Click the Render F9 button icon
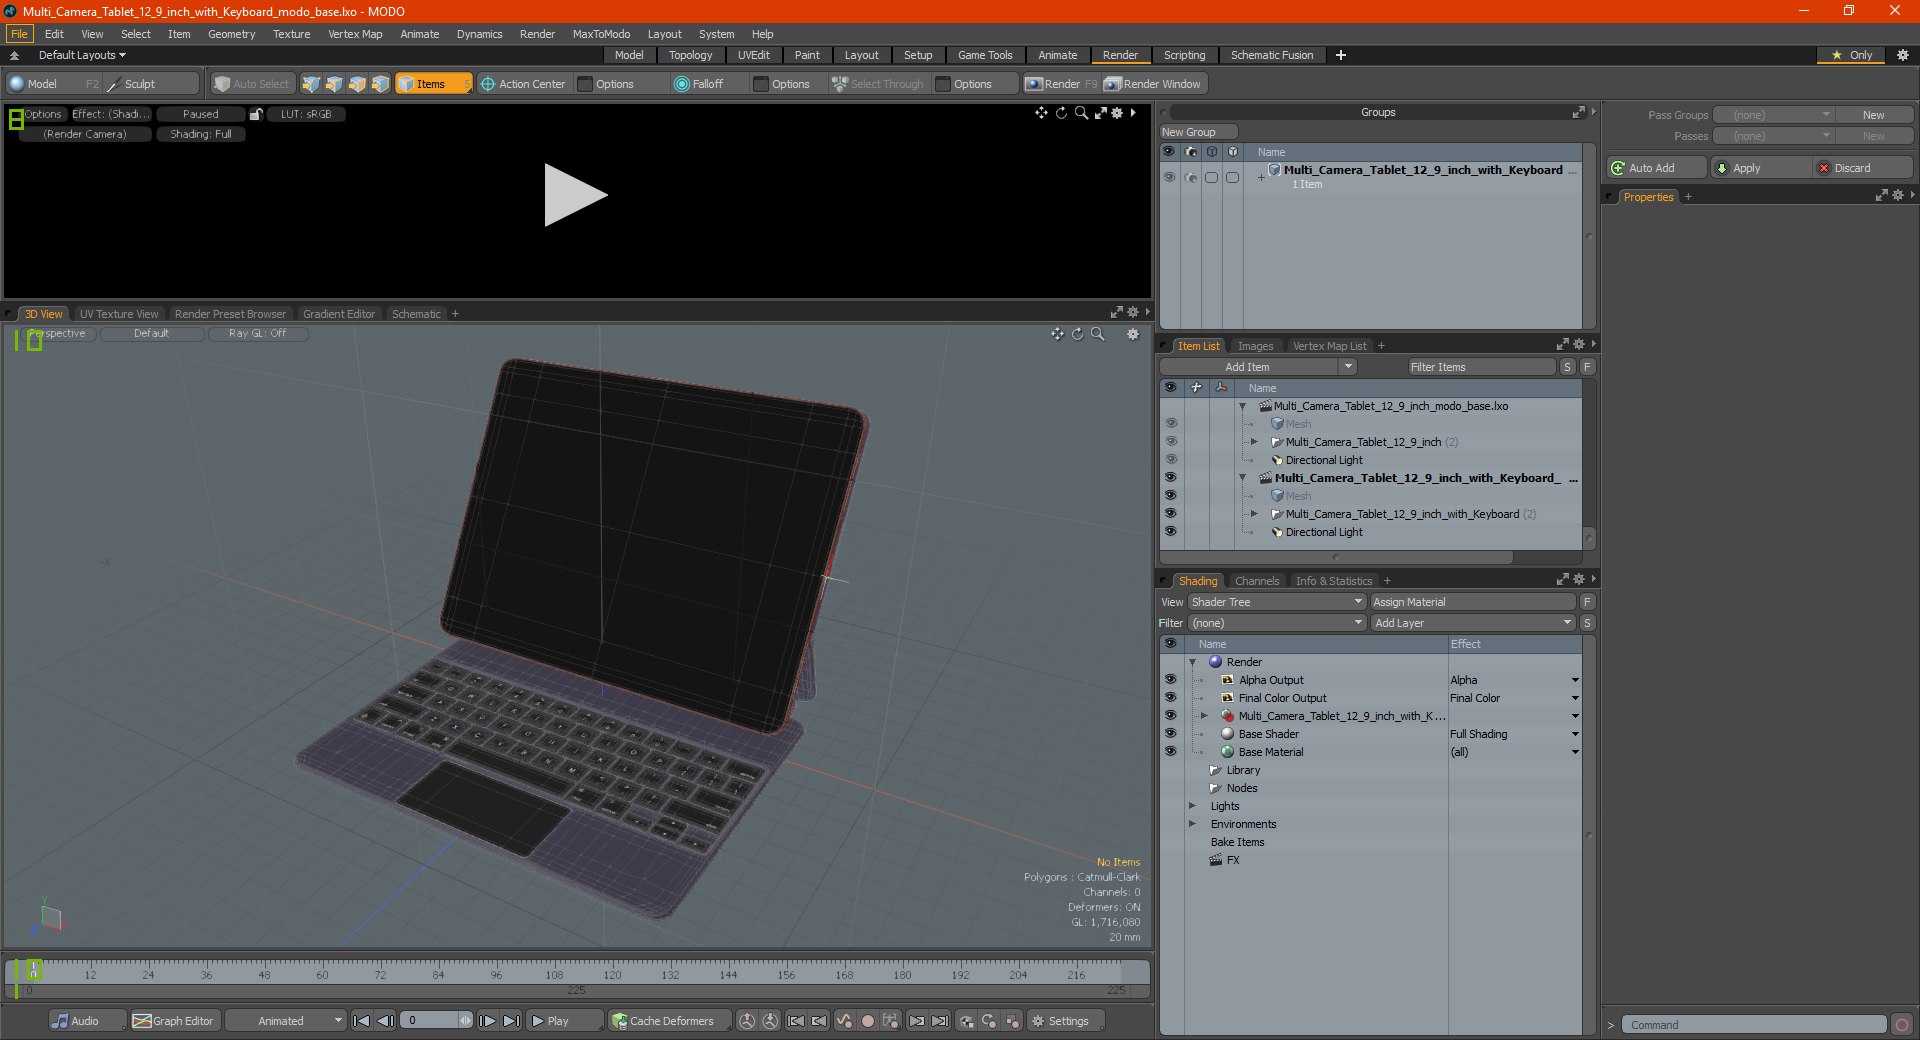 [x=1034, y=84]
